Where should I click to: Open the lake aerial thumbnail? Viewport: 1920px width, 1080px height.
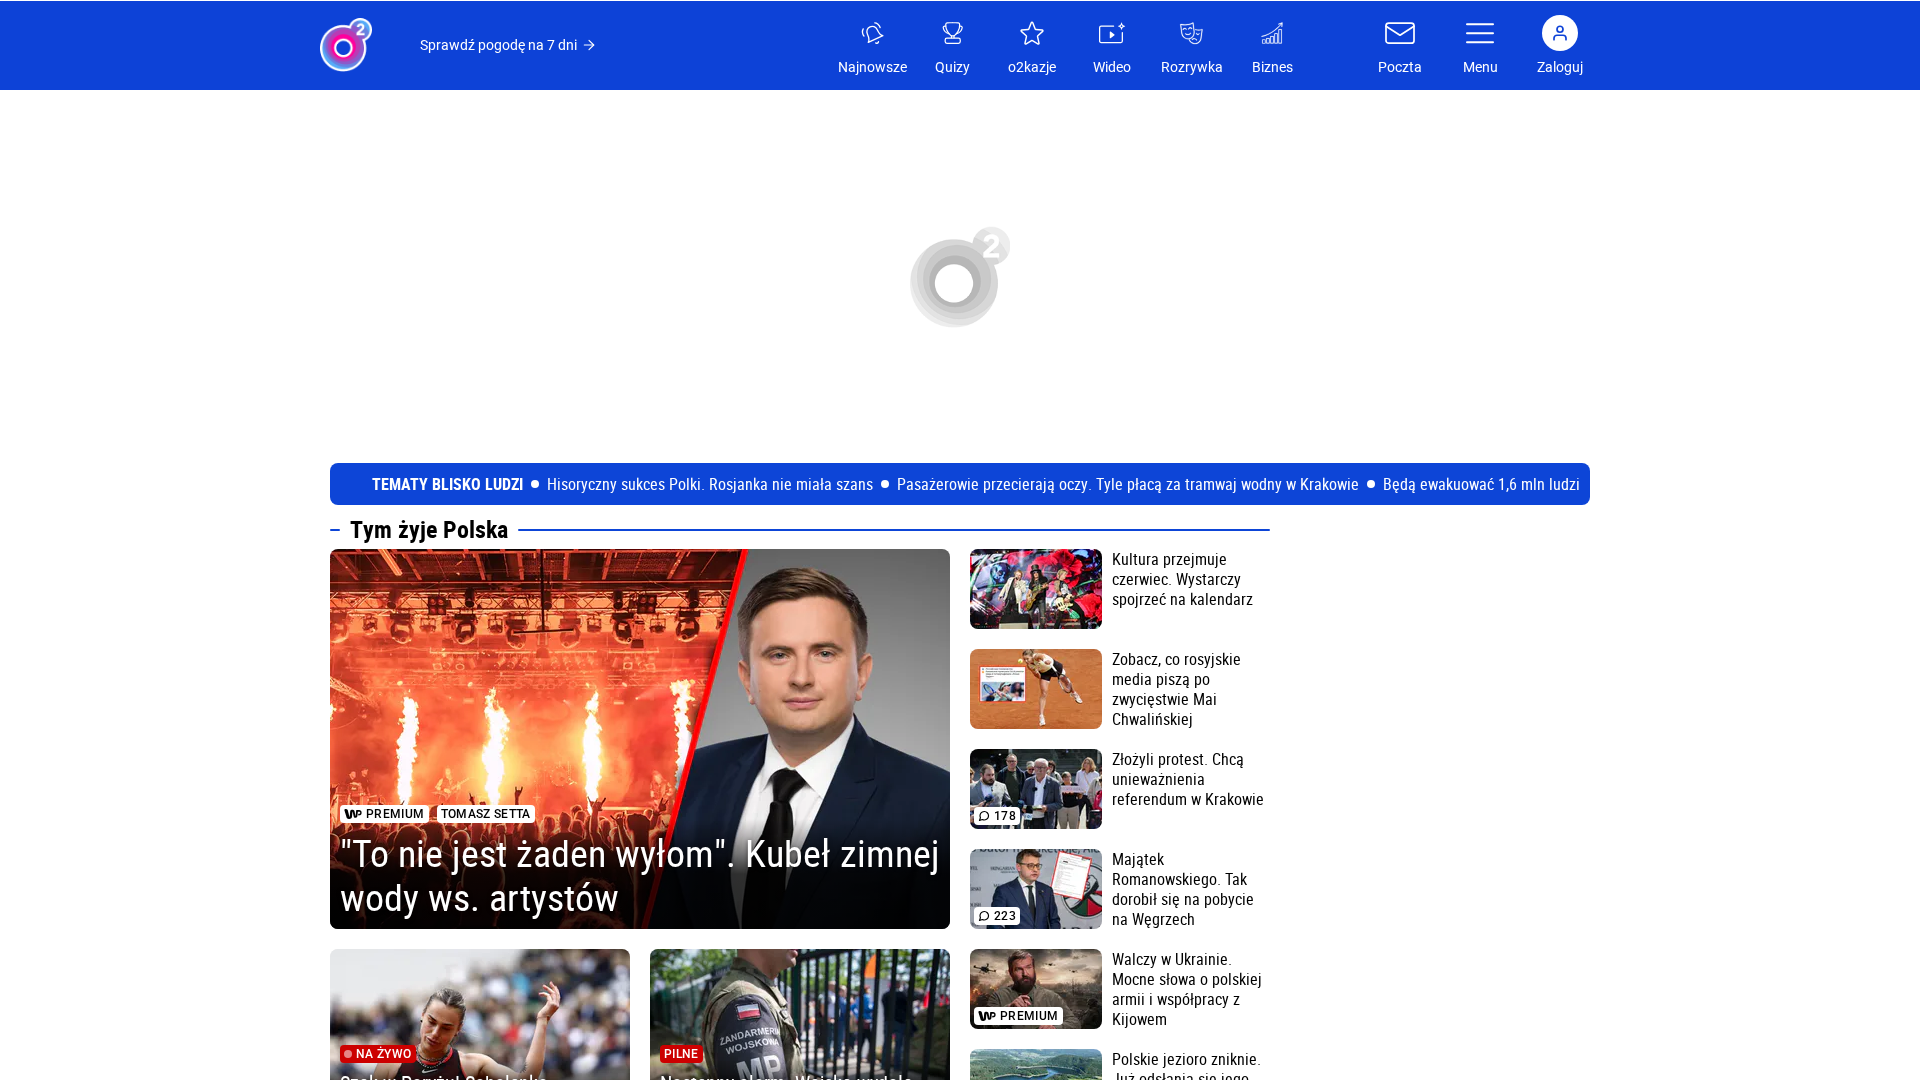[x=1036, y=1065]
